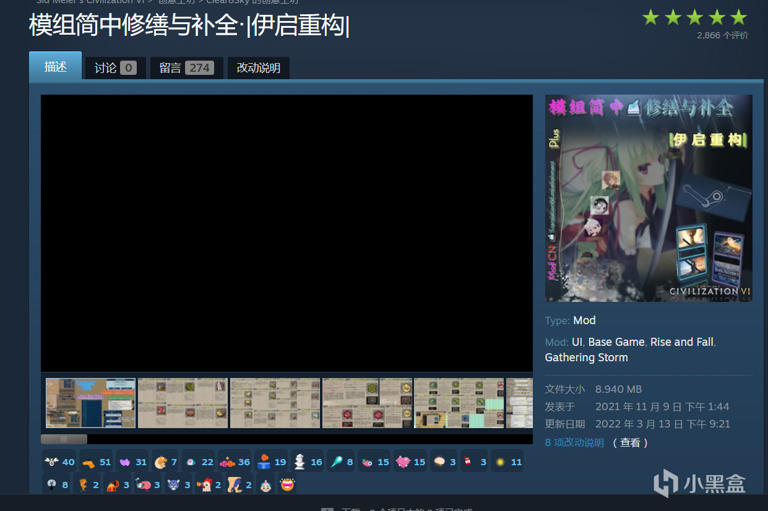This screenshot has height=511, width=768.
Task: Click the clown baby face award
Action: tap(266, 485)
